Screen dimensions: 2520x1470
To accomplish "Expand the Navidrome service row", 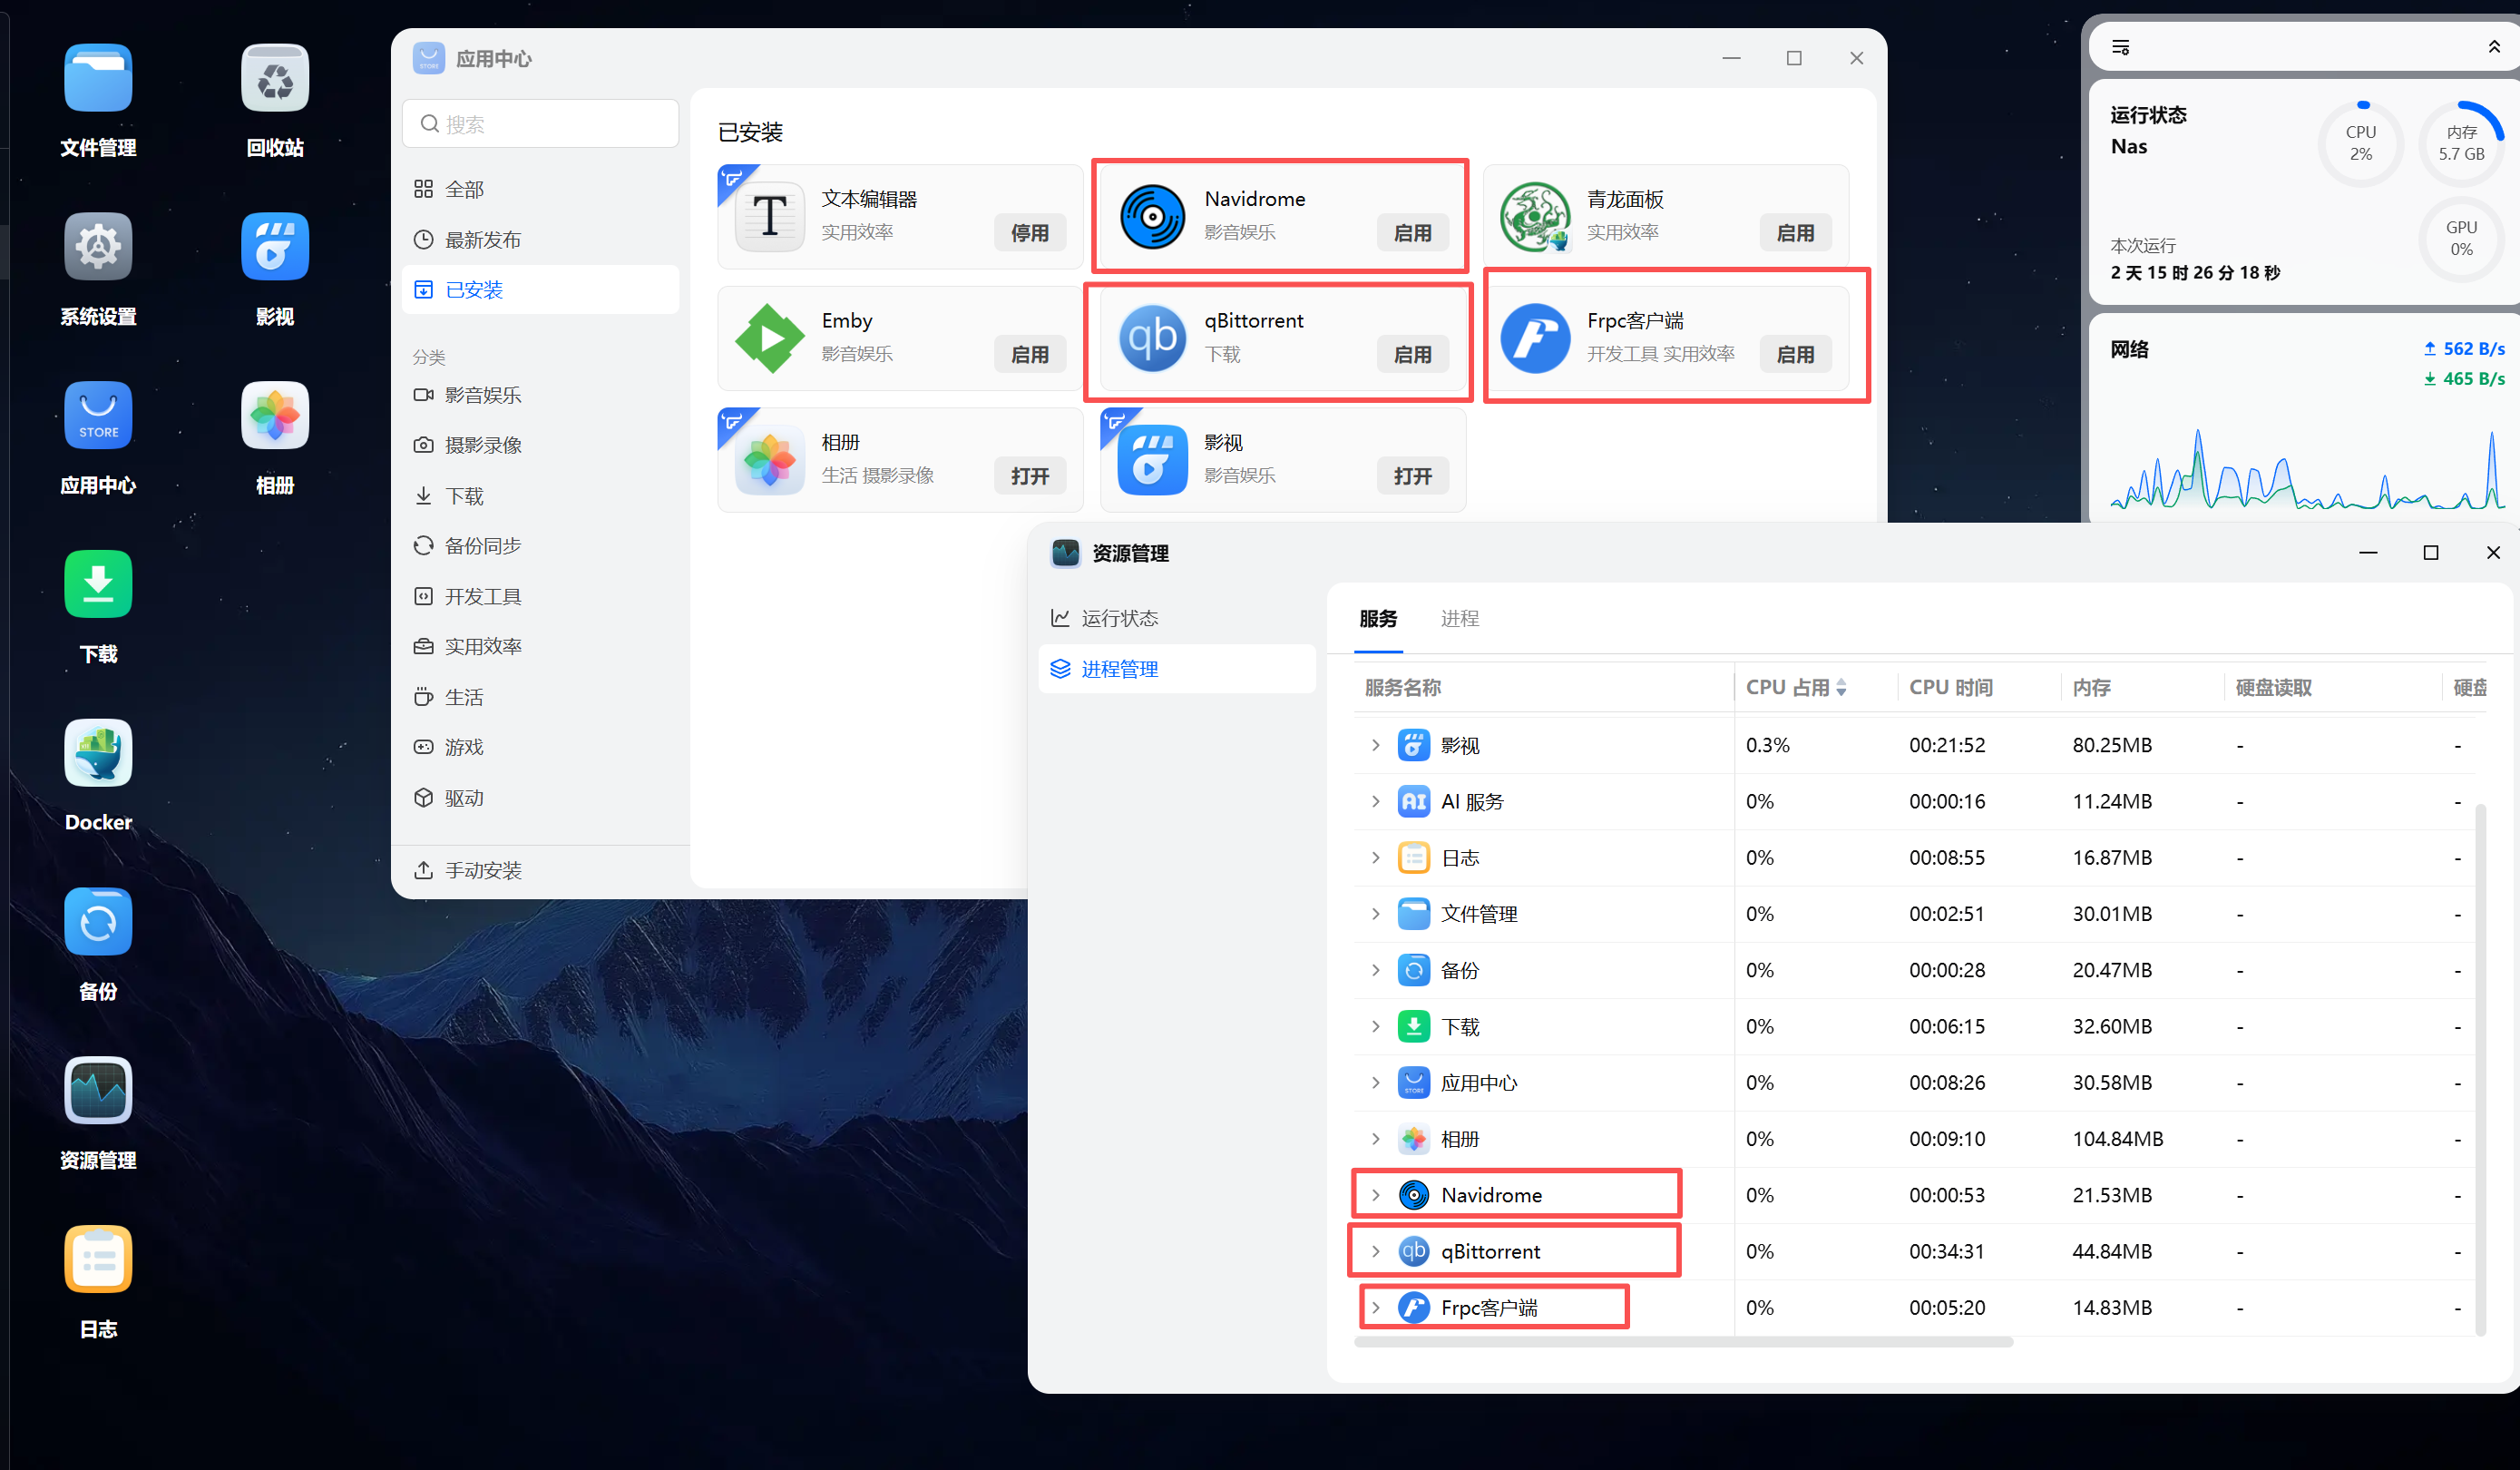I will coord(1376,1195).
